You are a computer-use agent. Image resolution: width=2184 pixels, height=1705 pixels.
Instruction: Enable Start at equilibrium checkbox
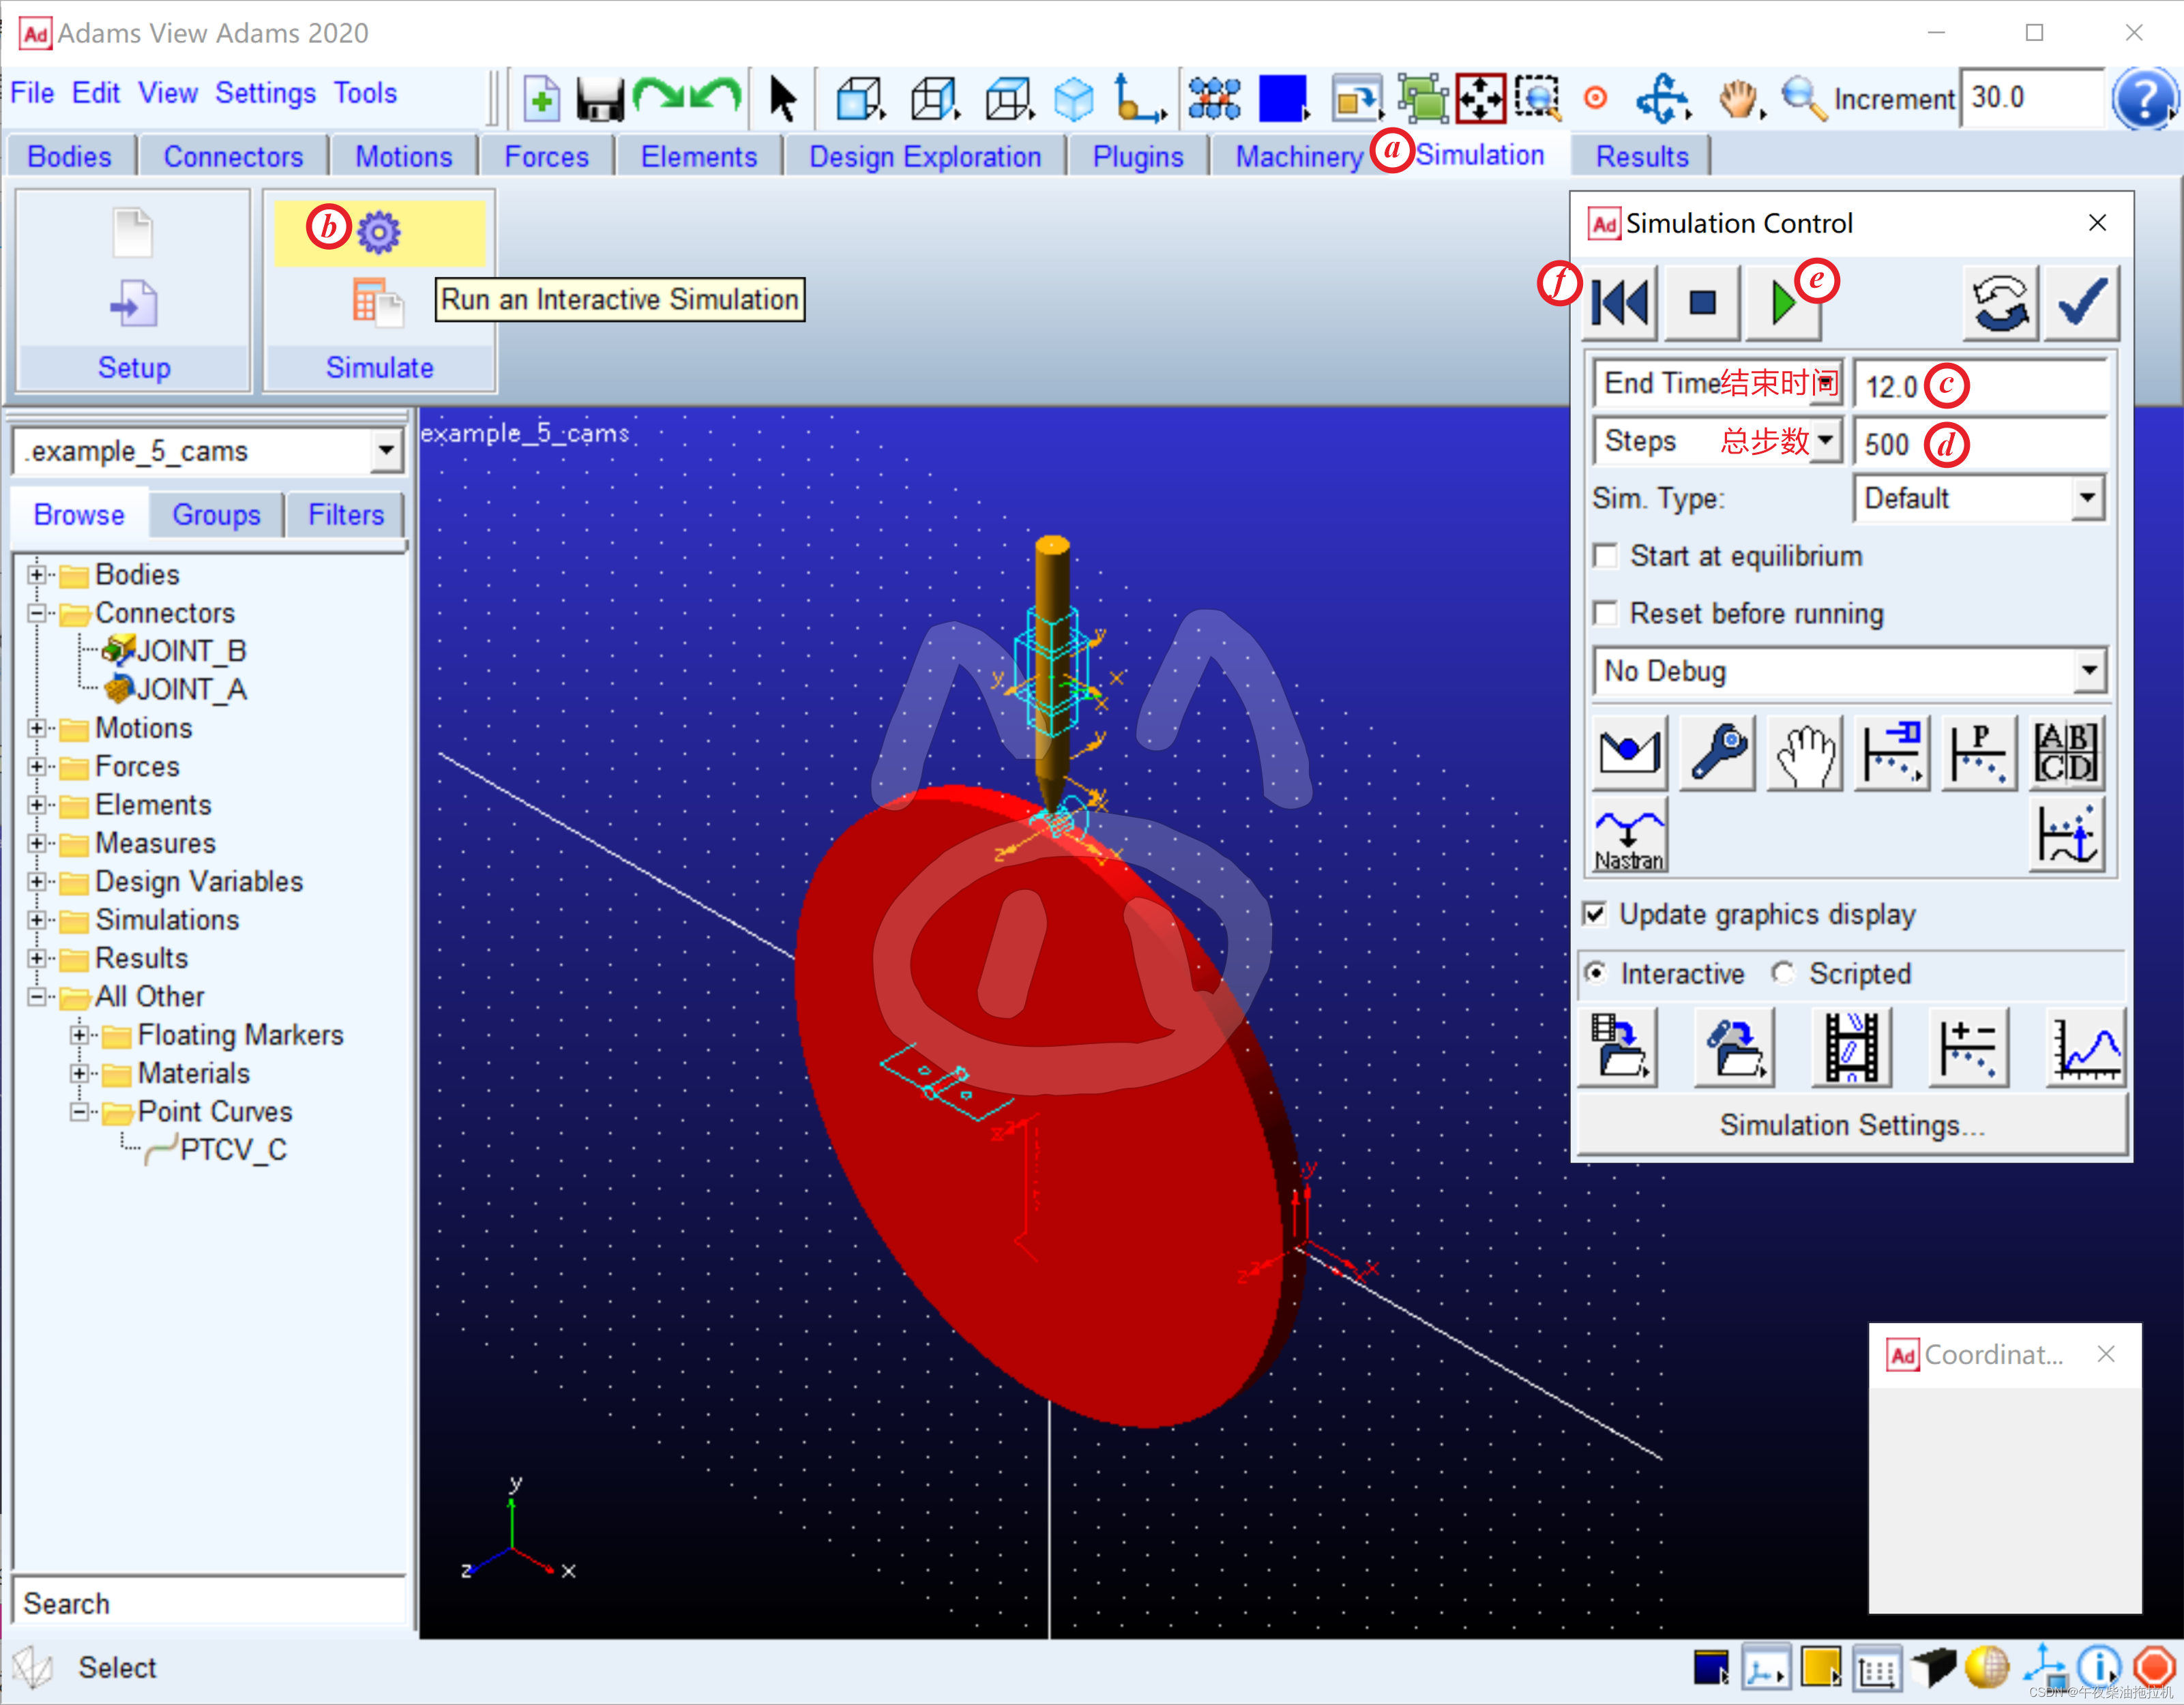[1605, 556]
